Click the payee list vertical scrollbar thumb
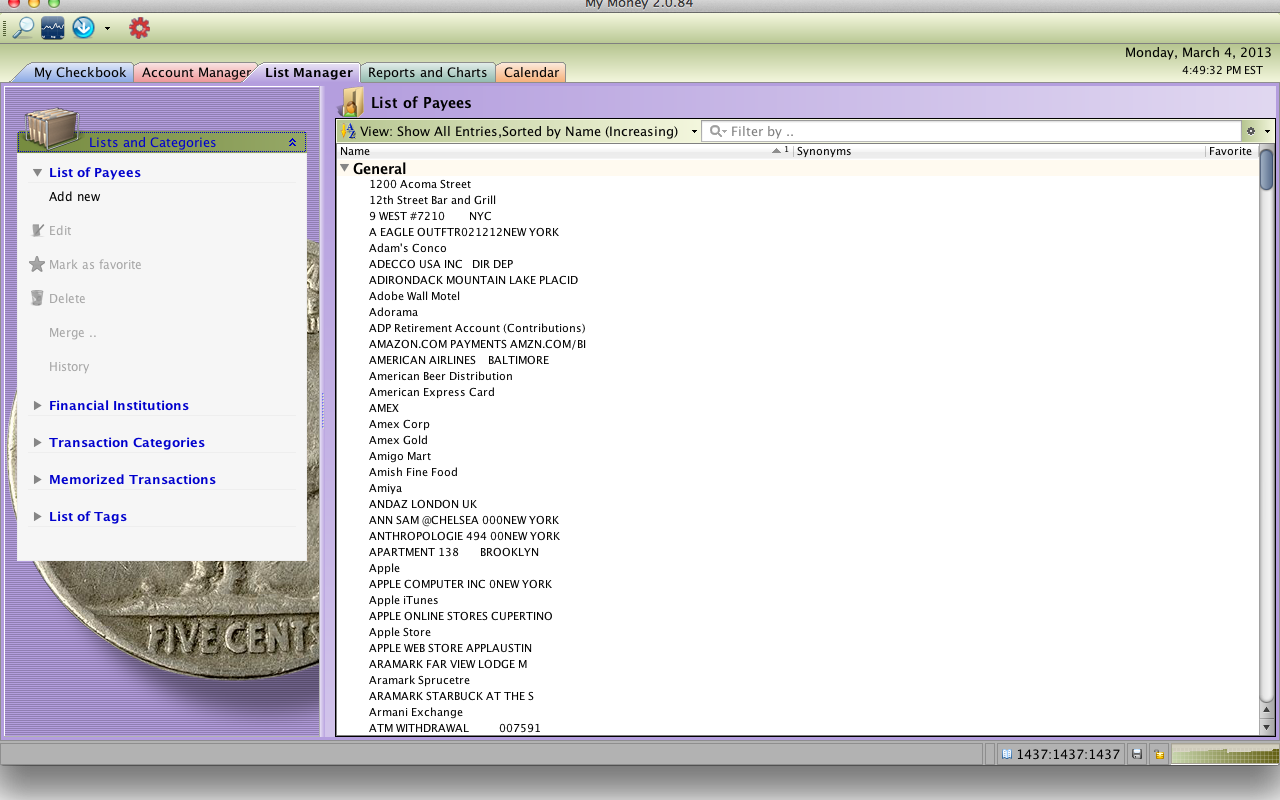This screenshot has width=1280, height=800. 1267,169
